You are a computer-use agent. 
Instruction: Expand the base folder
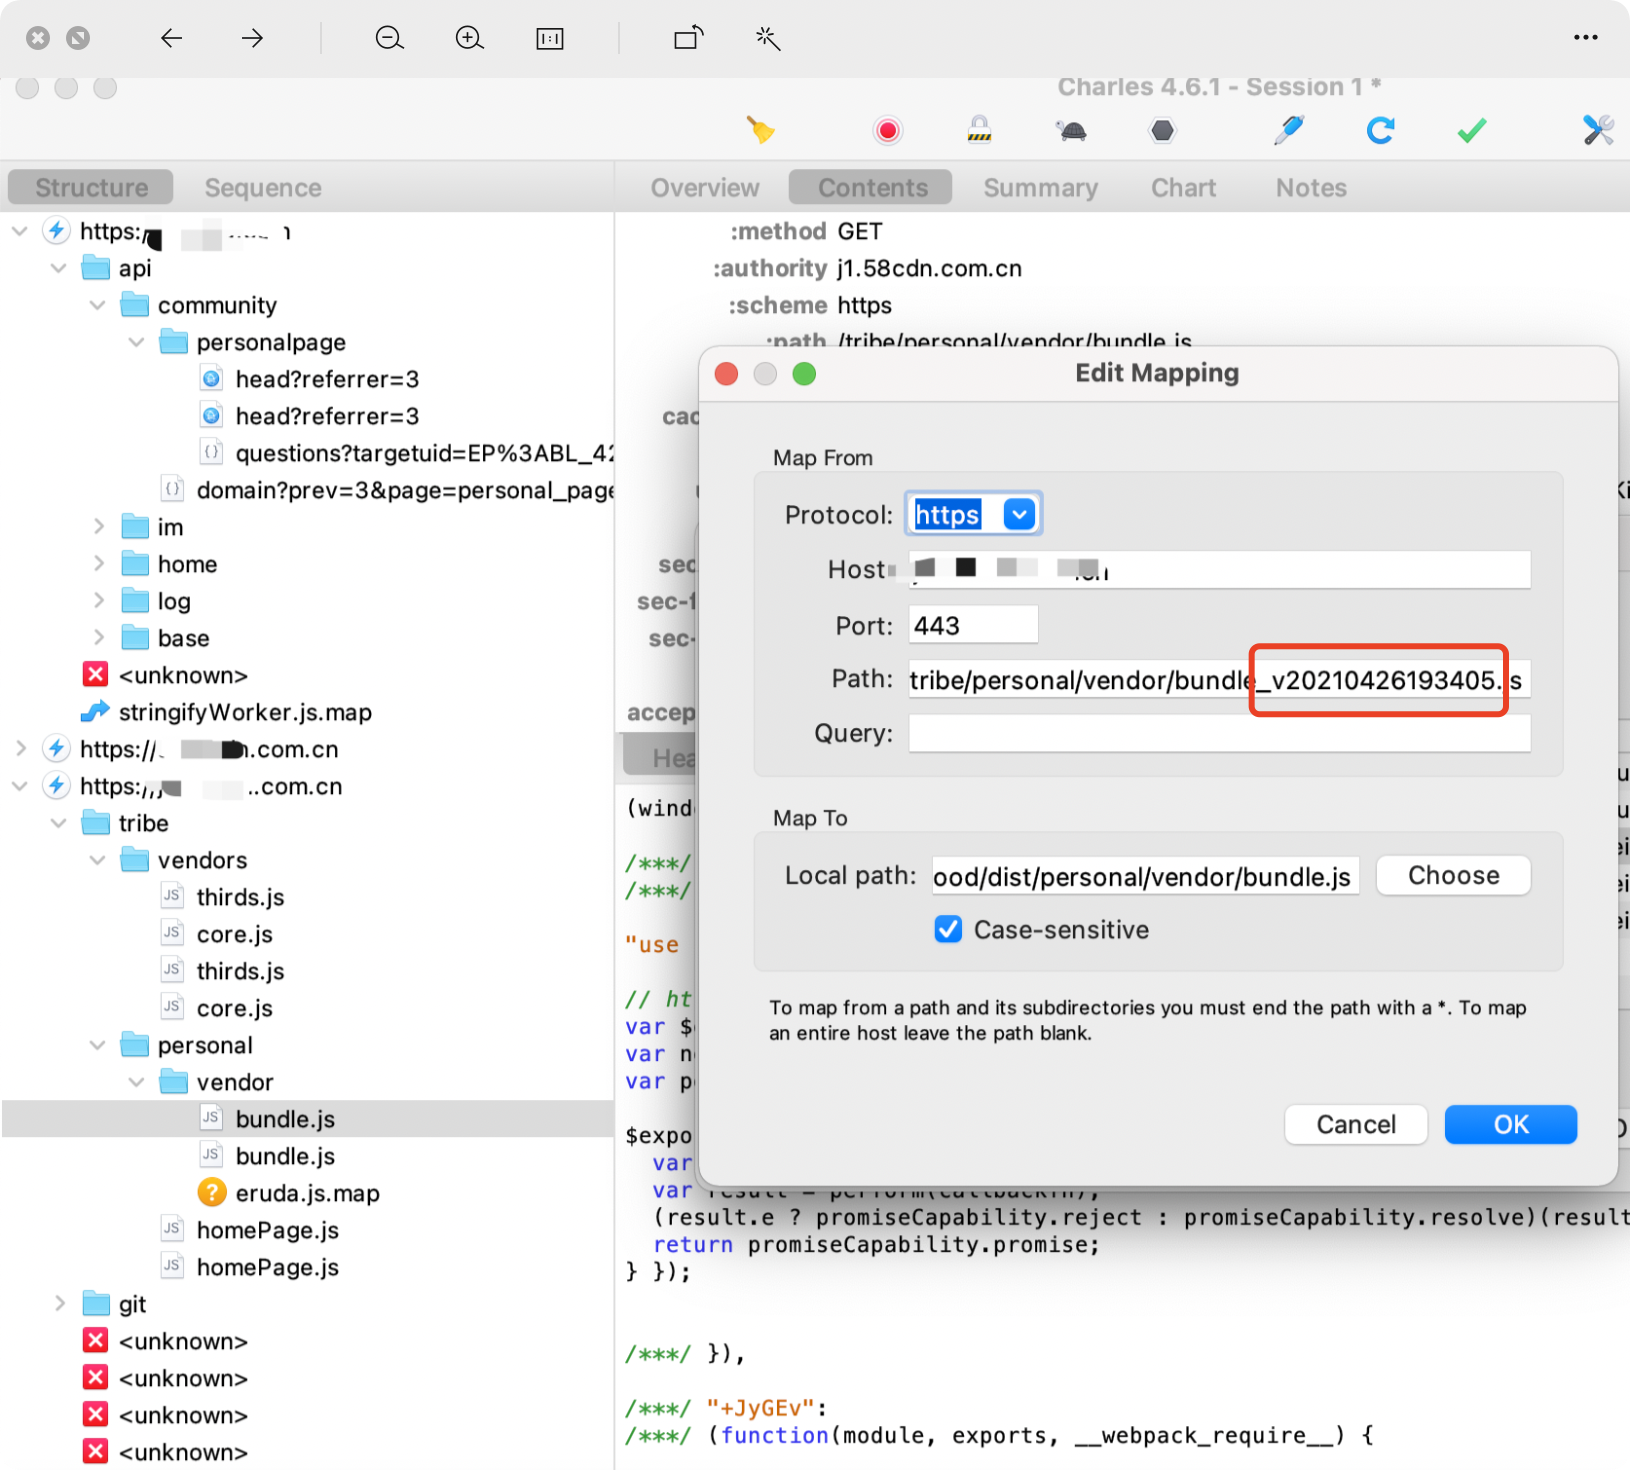pyautogui.click(x=98, y=638)
